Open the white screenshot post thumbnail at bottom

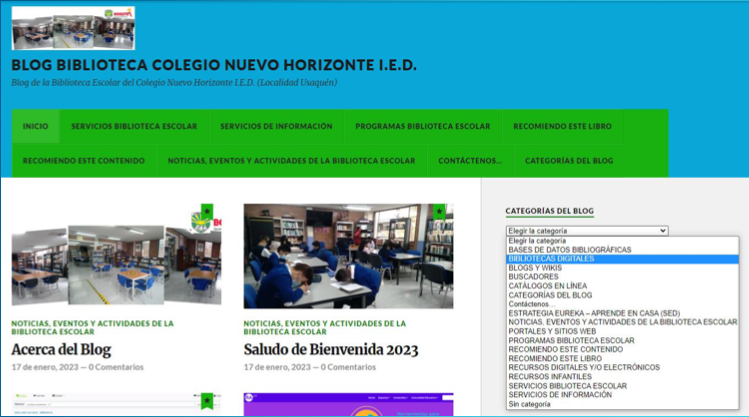coord(116,405)
